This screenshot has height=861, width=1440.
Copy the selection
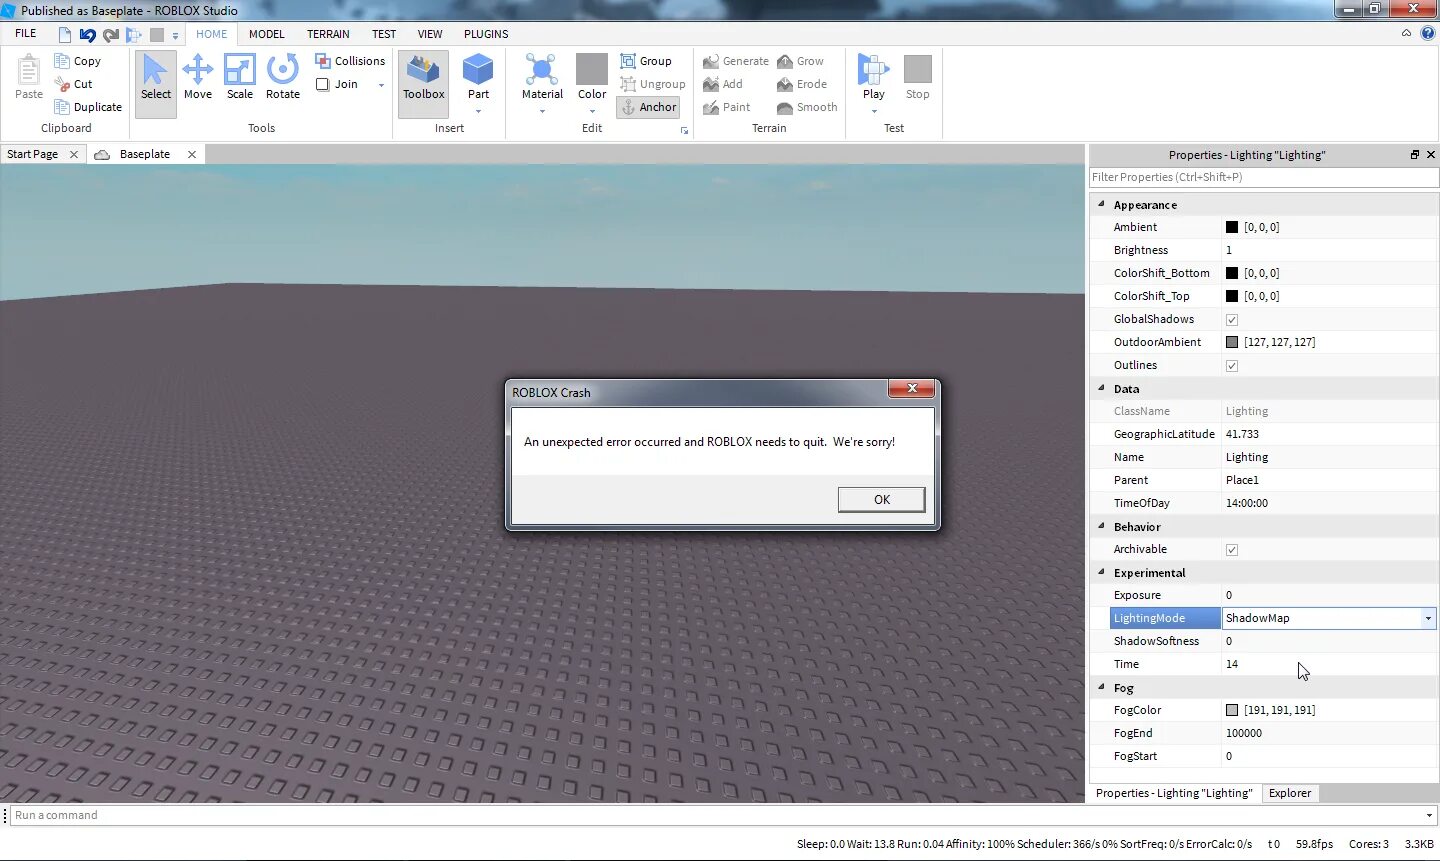coord(78,61)
